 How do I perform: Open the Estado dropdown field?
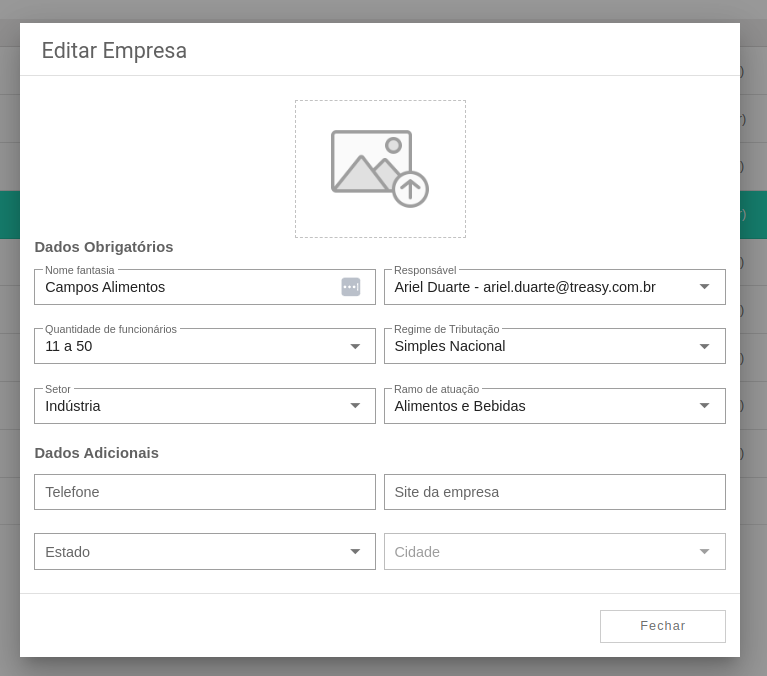click(x=205, y=552)
